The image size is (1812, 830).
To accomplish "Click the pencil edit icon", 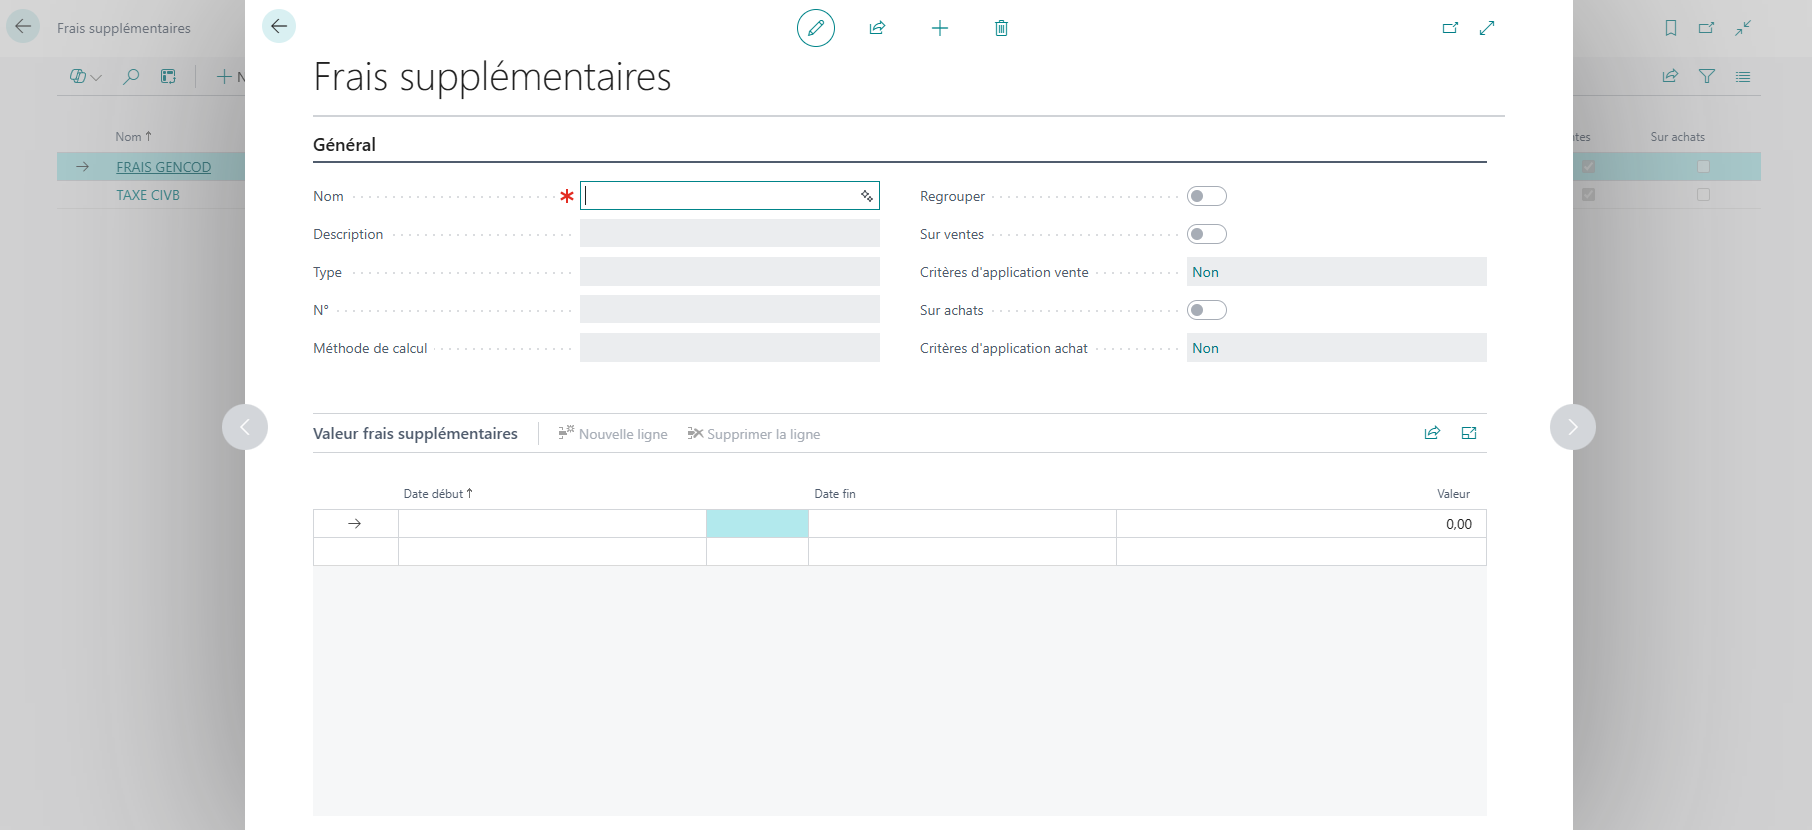I will coord(816,28).
